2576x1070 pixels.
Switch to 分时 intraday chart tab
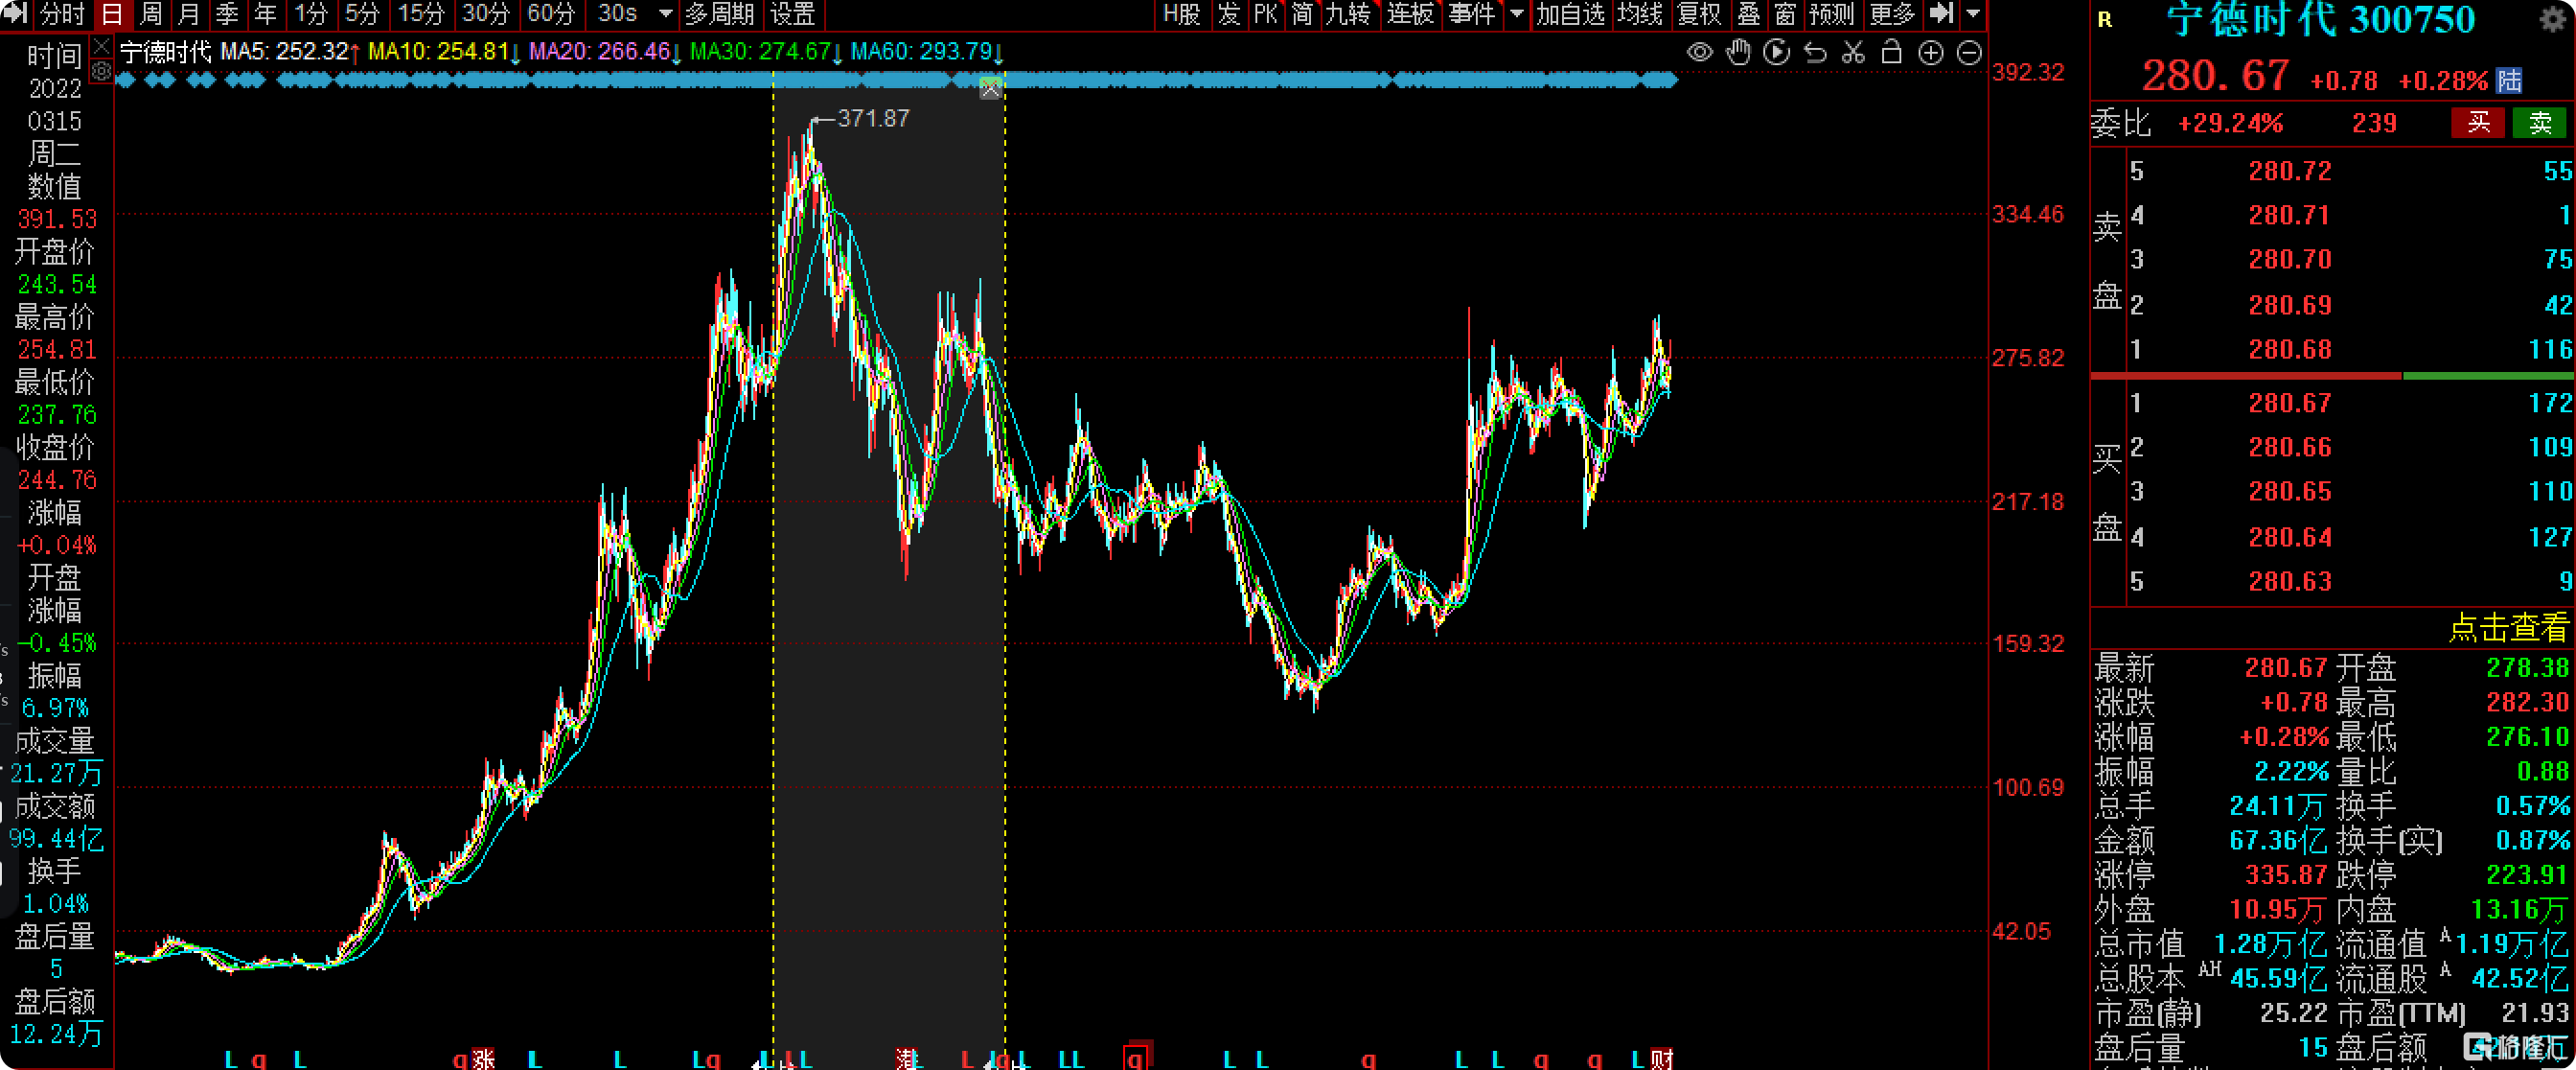(62, 14)
